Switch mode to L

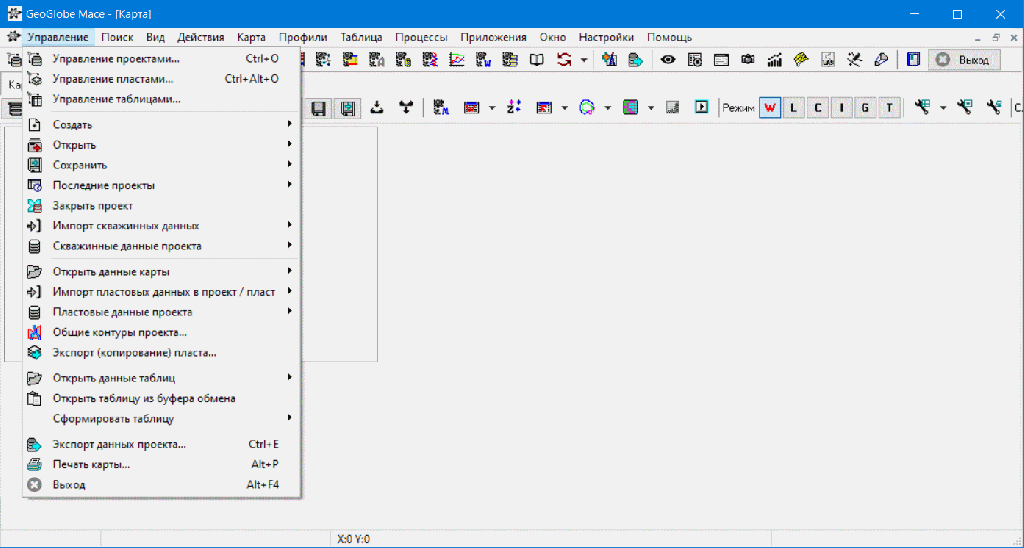[x=794, y=108]
